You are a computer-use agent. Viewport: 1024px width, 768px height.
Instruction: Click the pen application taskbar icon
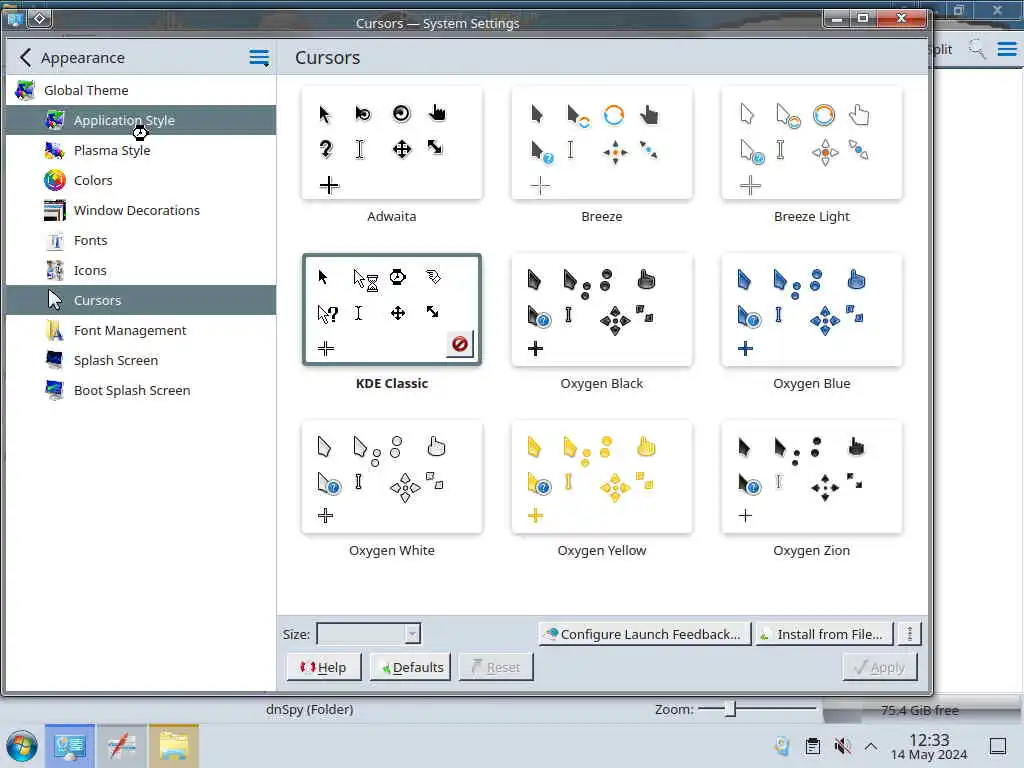(x=122, y=746)
